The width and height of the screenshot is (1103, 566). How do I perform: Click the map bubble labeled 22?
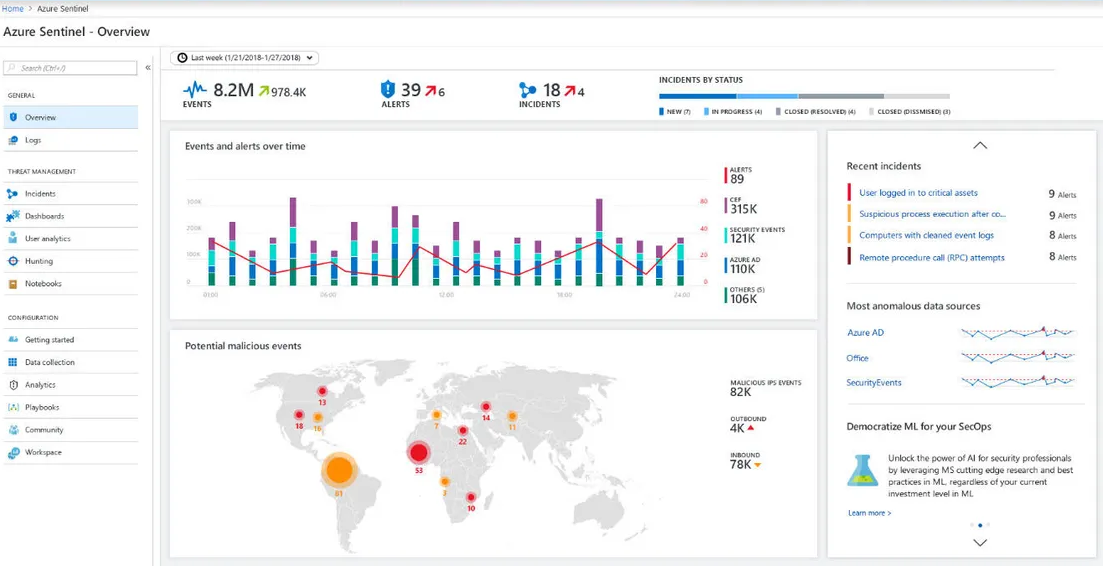tap(462, 430)
